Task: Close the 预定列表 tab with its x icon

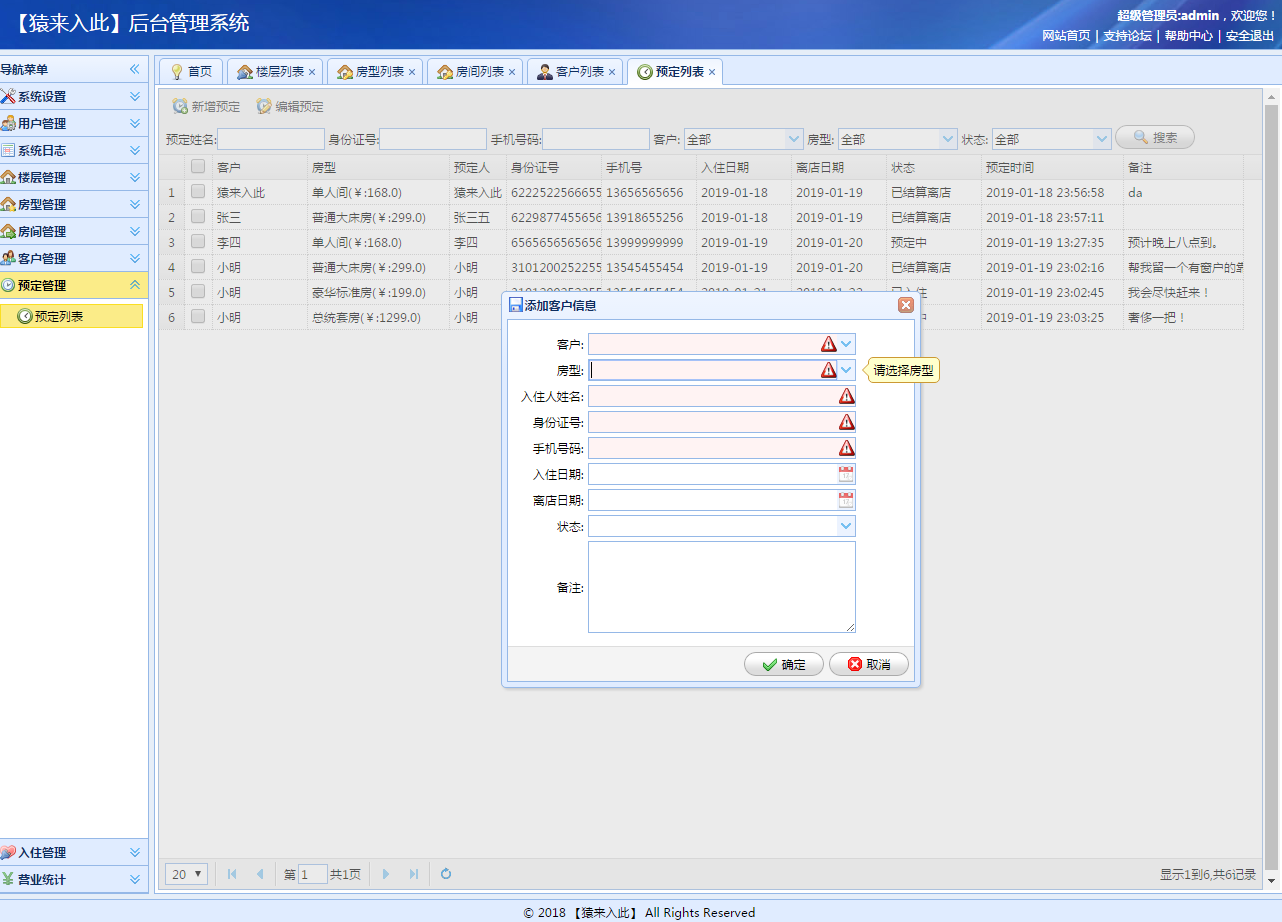Action: pos(712,72)
